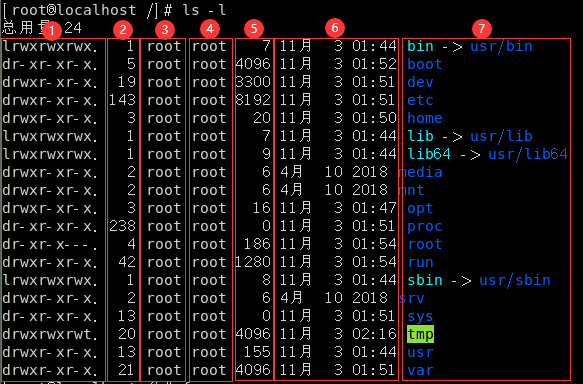Select the "lib" symlink name pointing to usr/lib
Screen dimensions: 583x384
coord(421,136)
